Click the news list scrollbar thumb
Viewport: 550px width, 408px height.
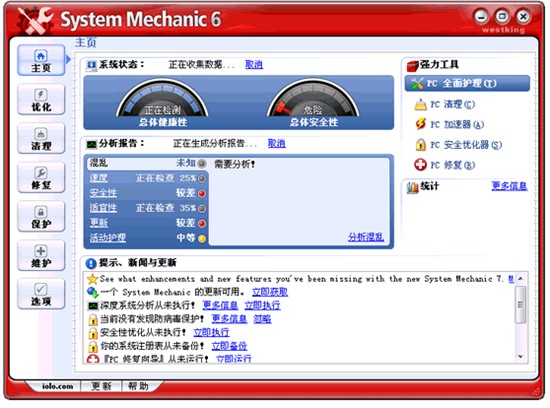coord(520,304)
